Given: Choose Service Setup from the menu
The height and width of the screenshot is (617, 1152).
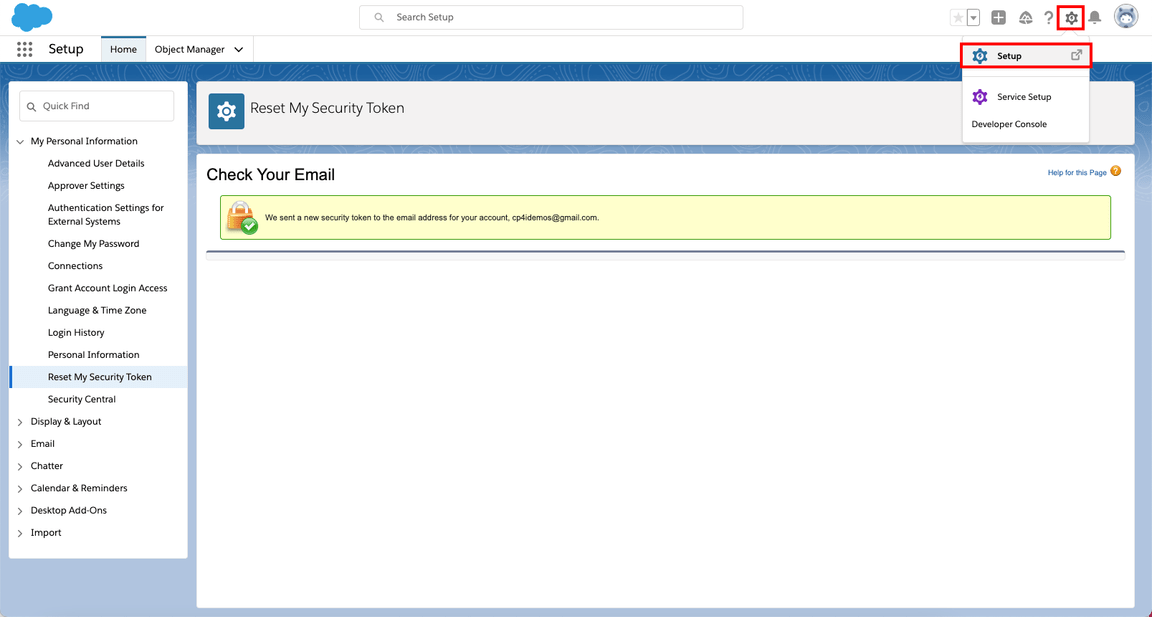Looking at the screenshot, I should click(1024, 97).
